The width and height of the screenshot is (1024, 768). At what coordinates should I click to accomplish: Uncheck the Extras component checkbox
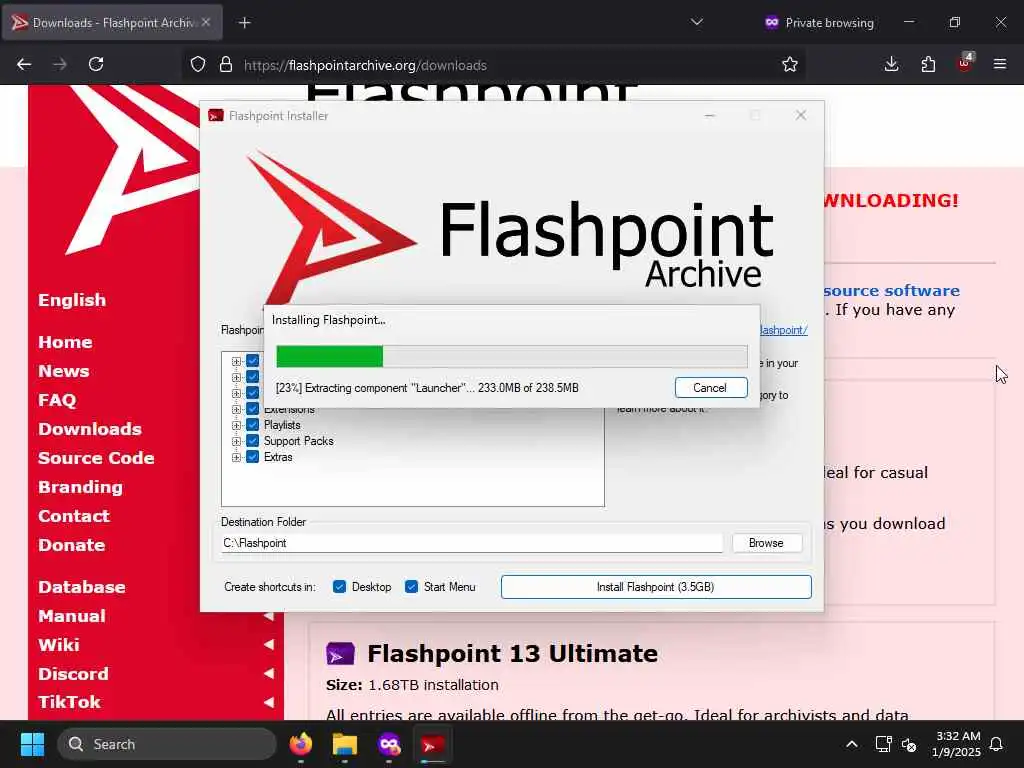253,457
